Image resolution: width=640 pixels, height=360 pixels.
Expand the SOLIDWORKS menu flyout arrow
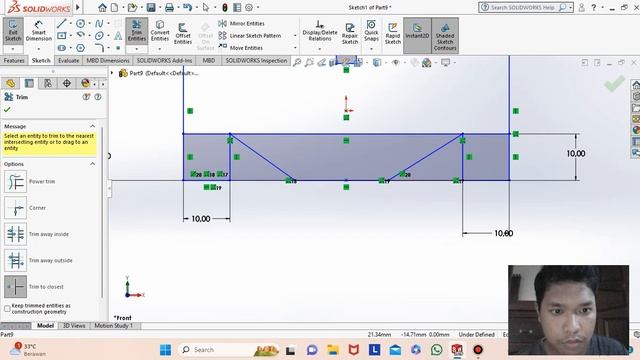coord(78,7)
